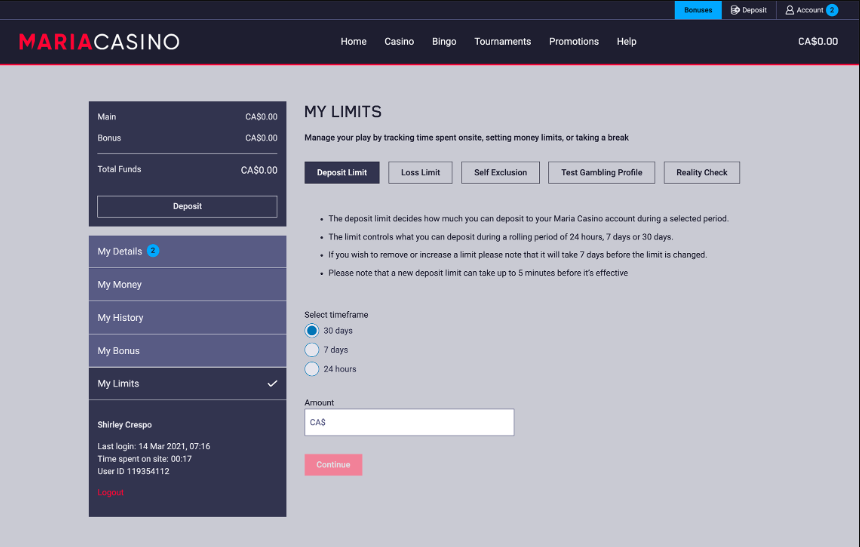Viewport: 860px width, 547px height.
Task: Open the Bonuses button in top bar
Action: click(698, 10)
